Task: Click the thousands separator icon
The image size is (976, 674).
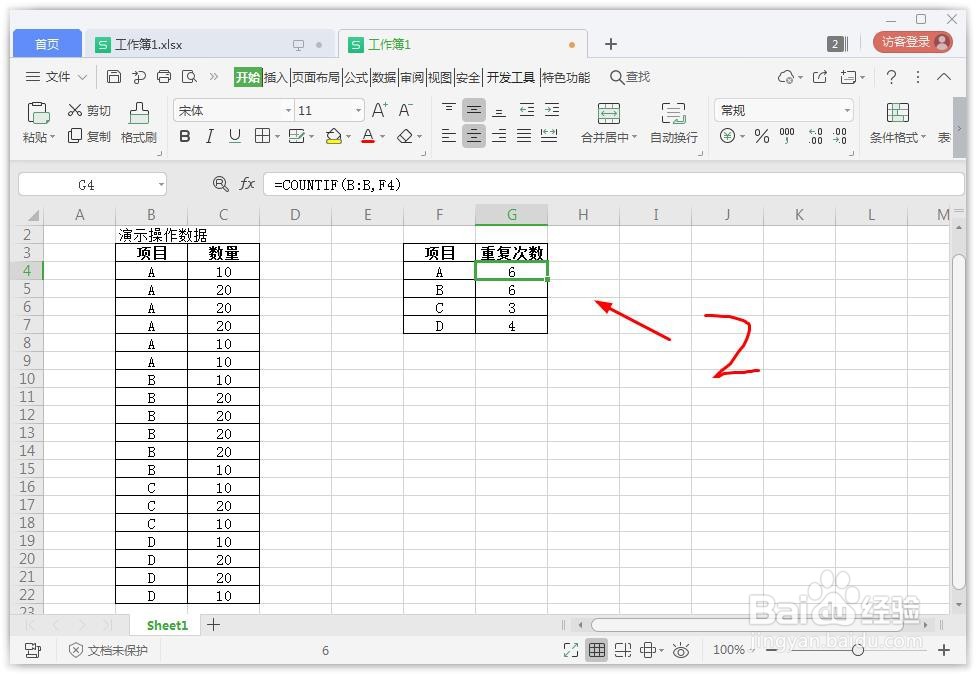Action: pyautogui.click(x=787, y=136)
